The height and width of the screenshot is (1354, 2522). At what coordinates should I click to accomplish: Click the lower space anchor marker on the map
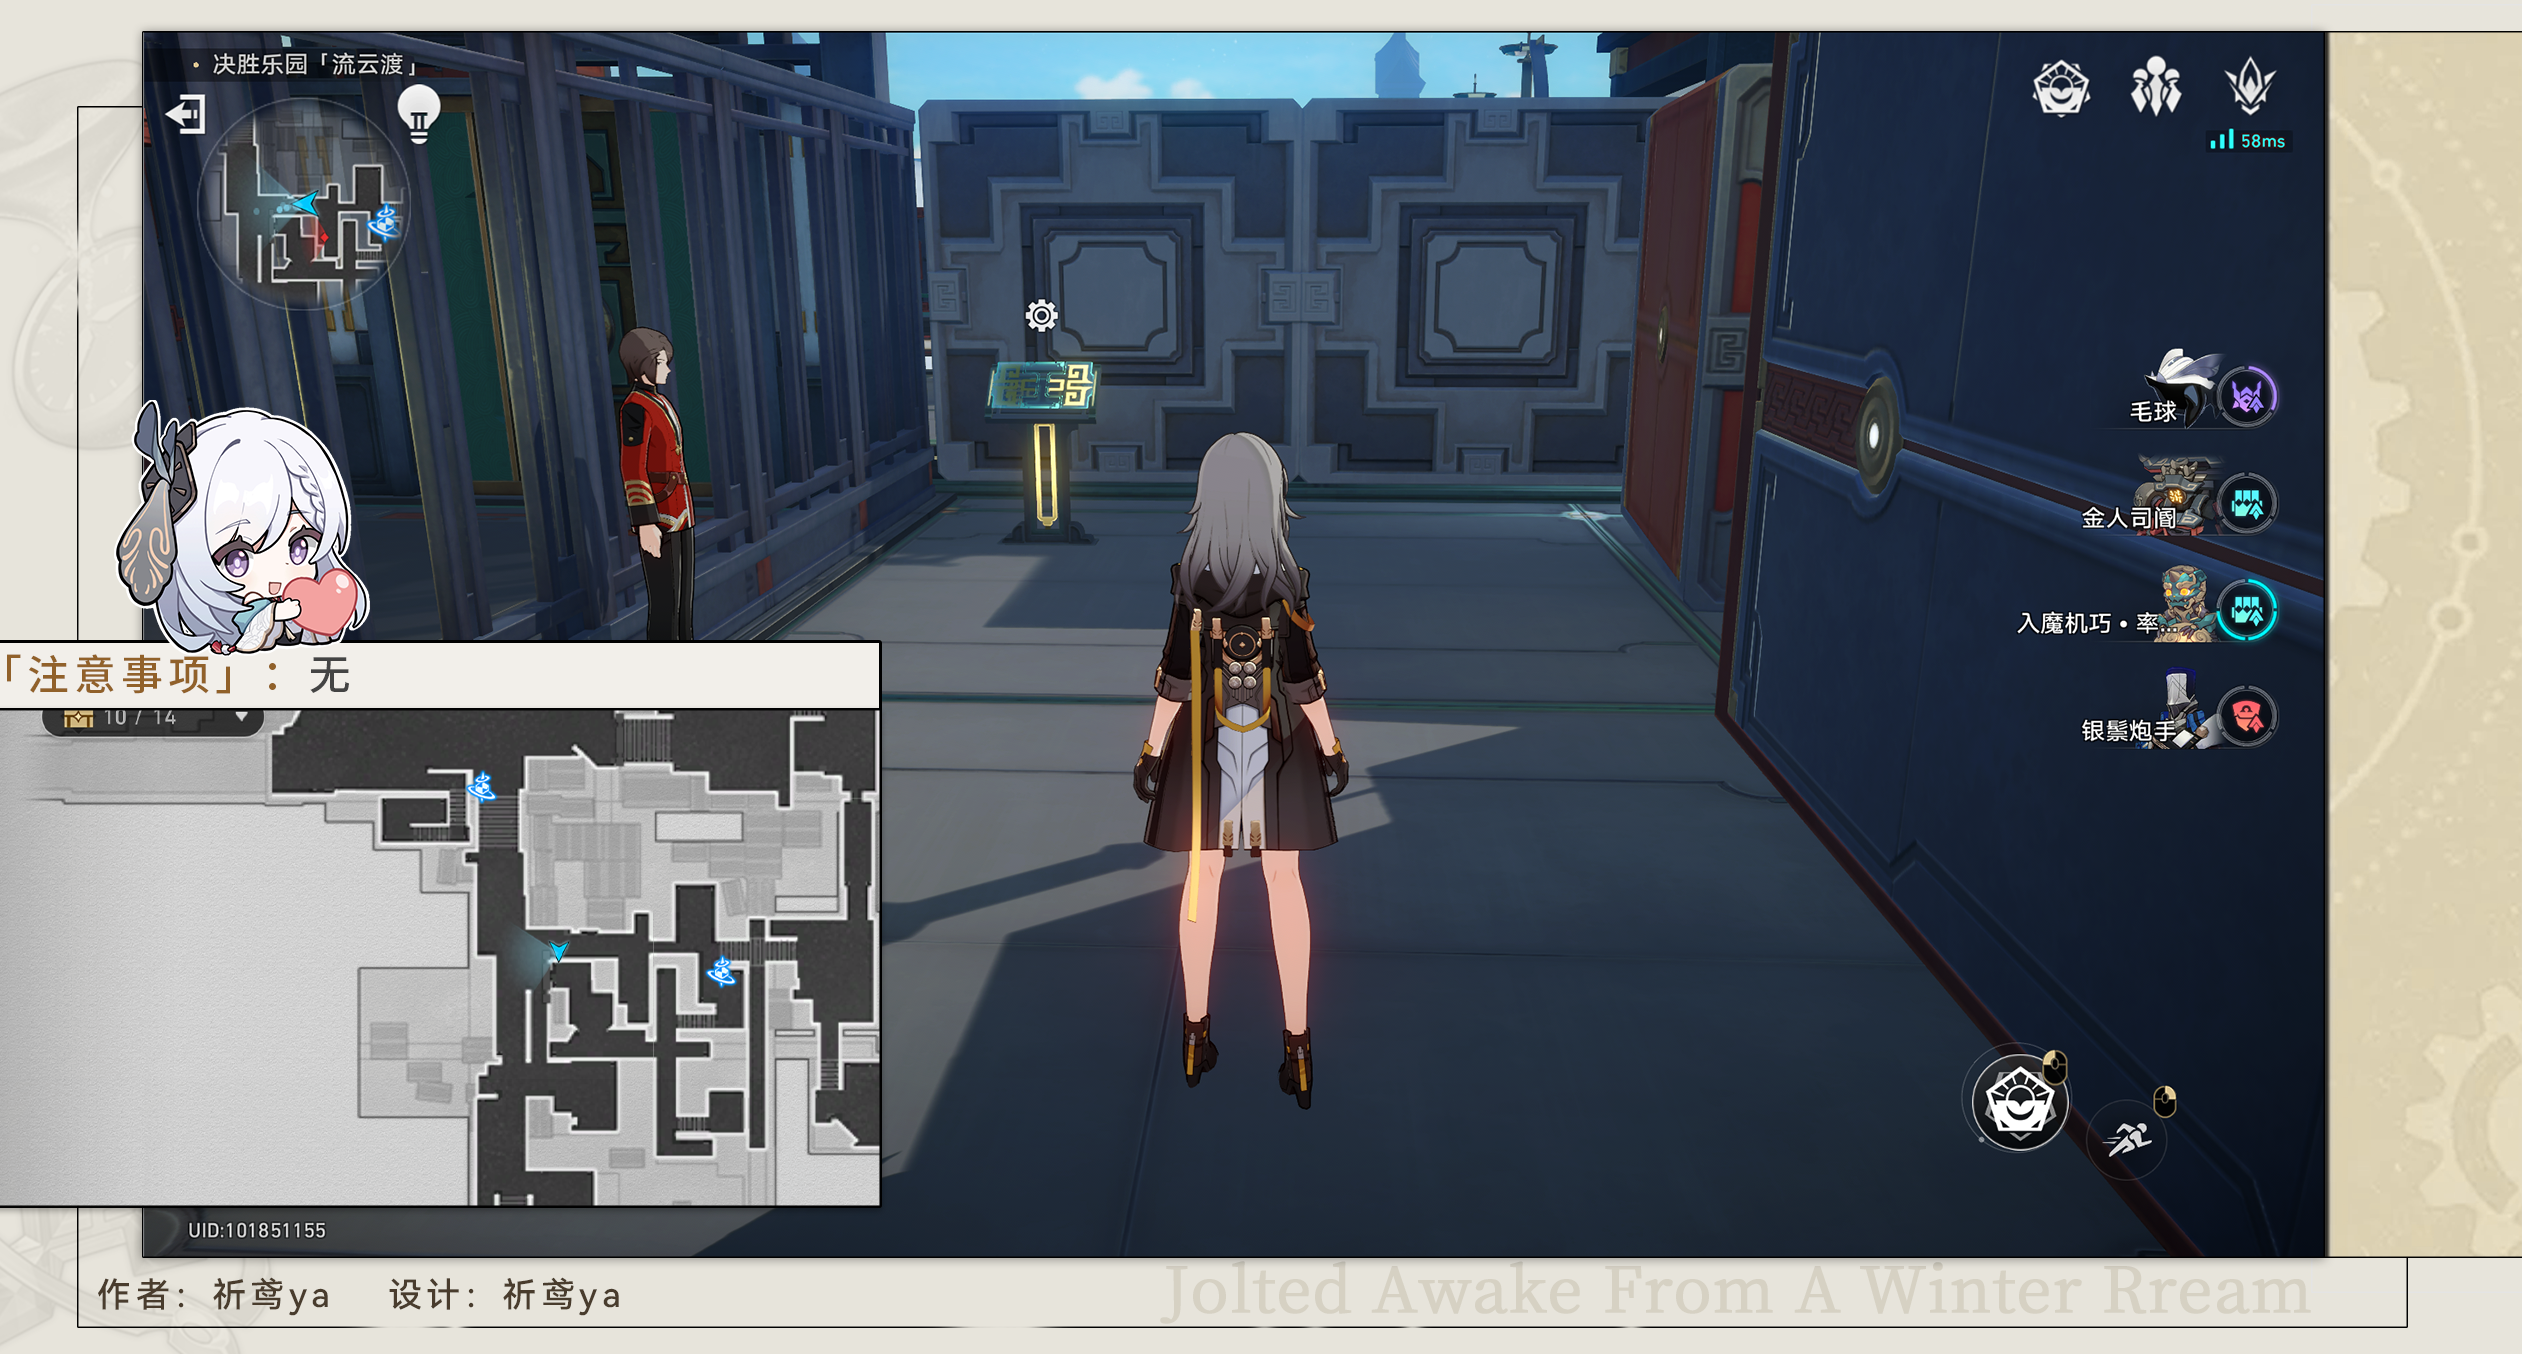(x=721, y=971)
